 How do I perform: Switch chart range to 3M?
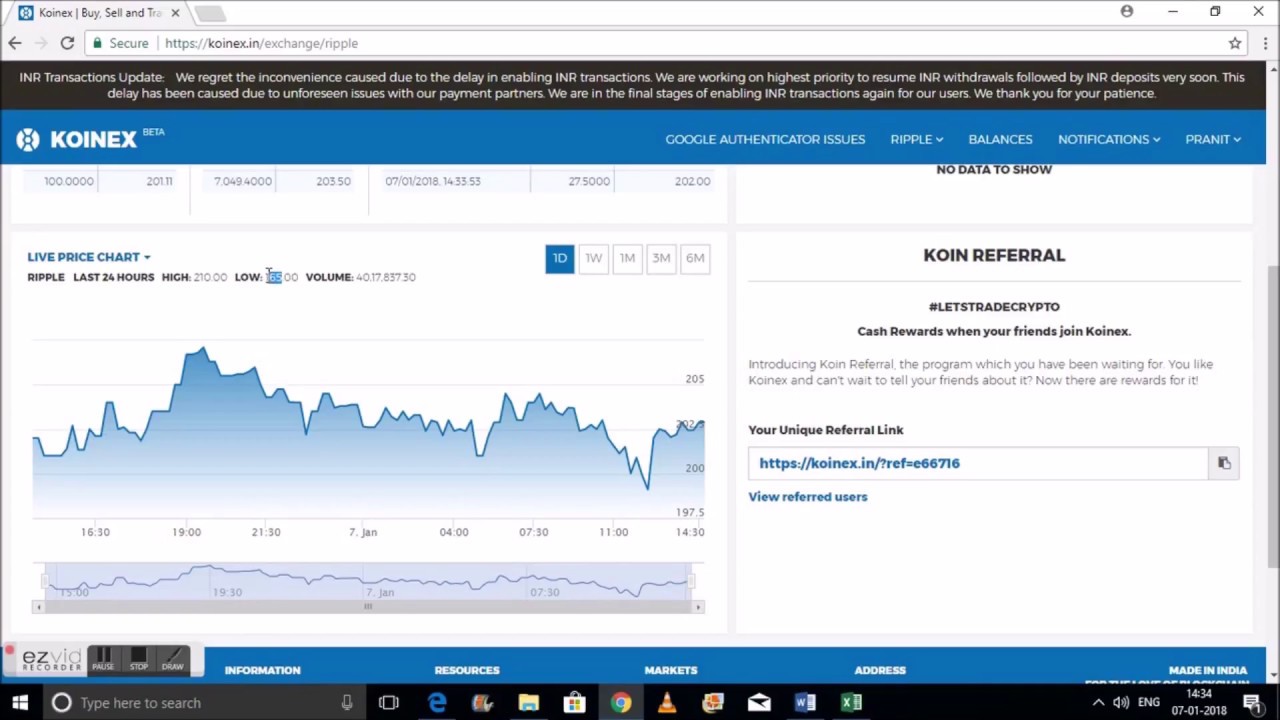click(661, 258)
